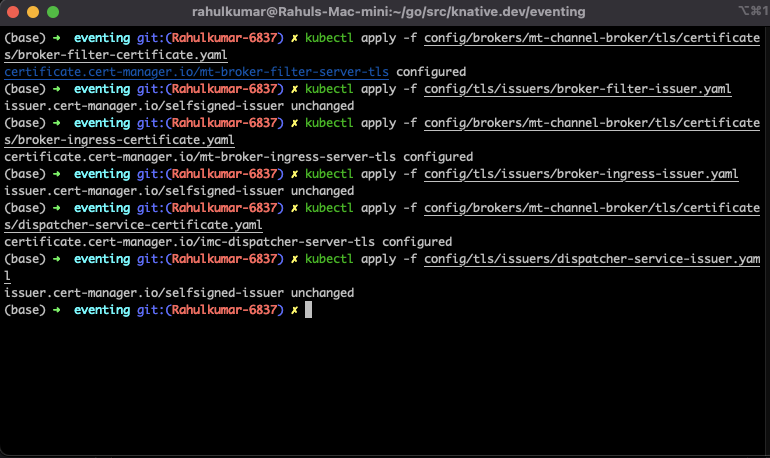Screen dimensions: 770x458
Task: Click the imc-dispatcher-server-tls configured output line
Action: point(228,242)
